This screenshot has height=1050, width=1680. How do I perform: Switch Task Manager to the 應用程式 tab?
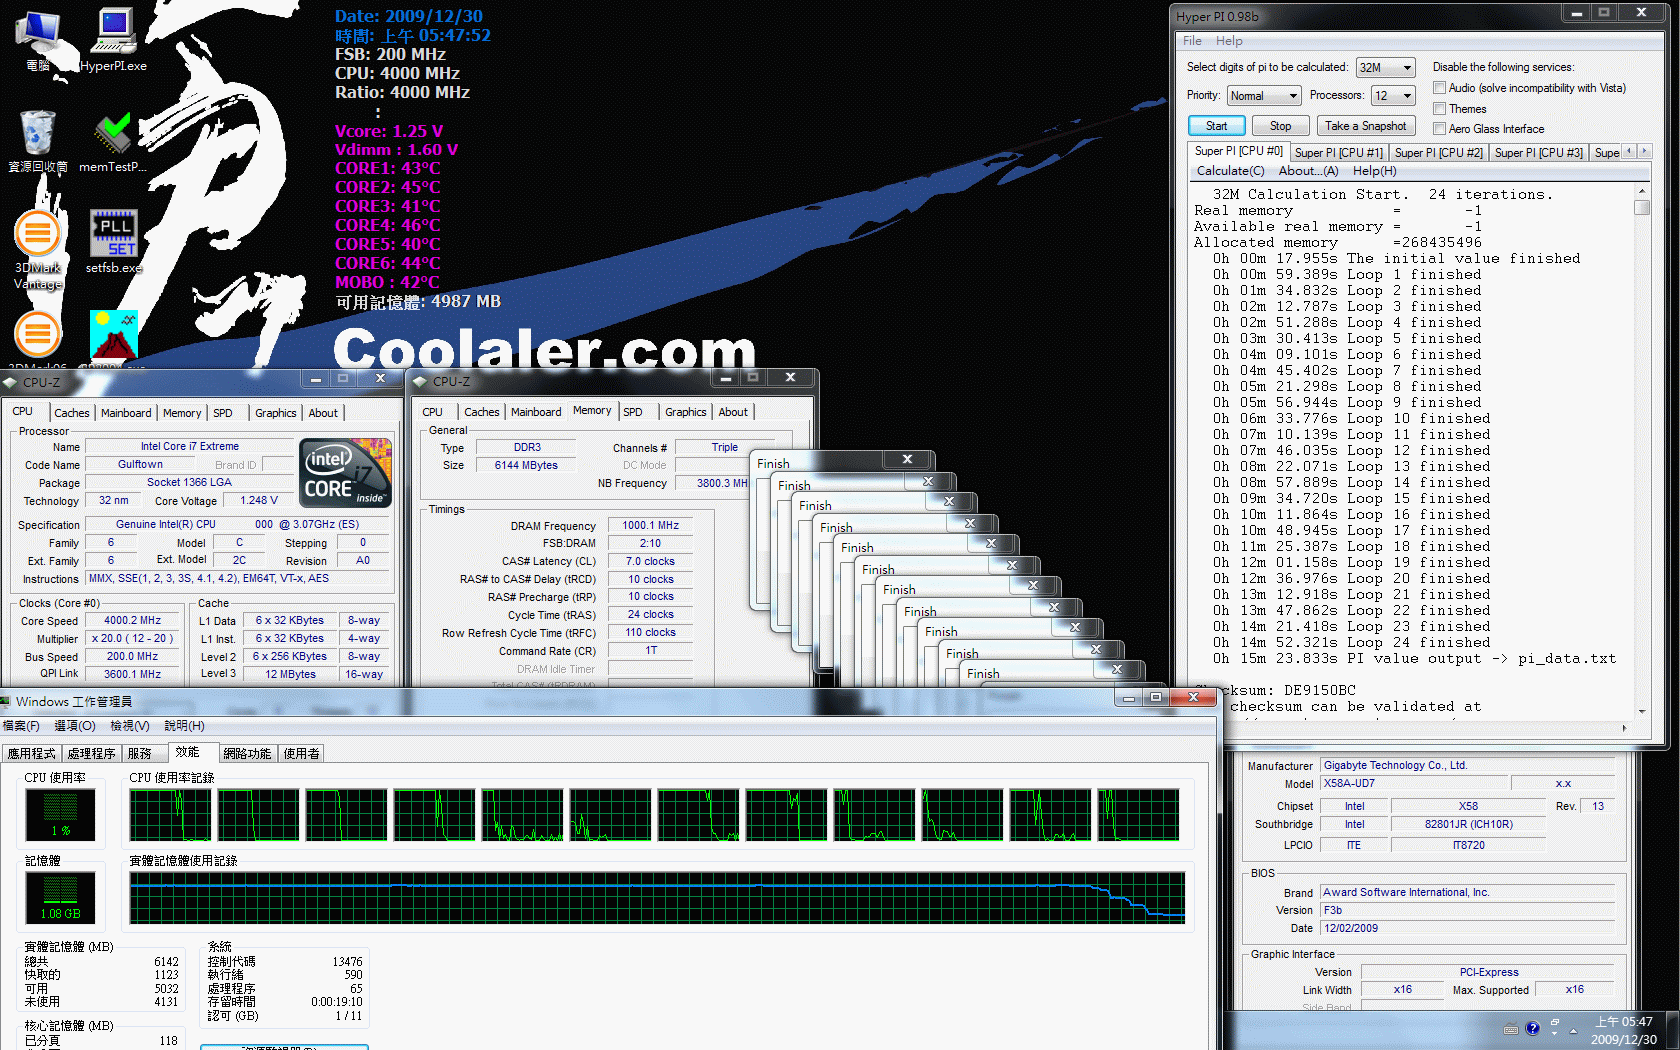pos(32,754)
